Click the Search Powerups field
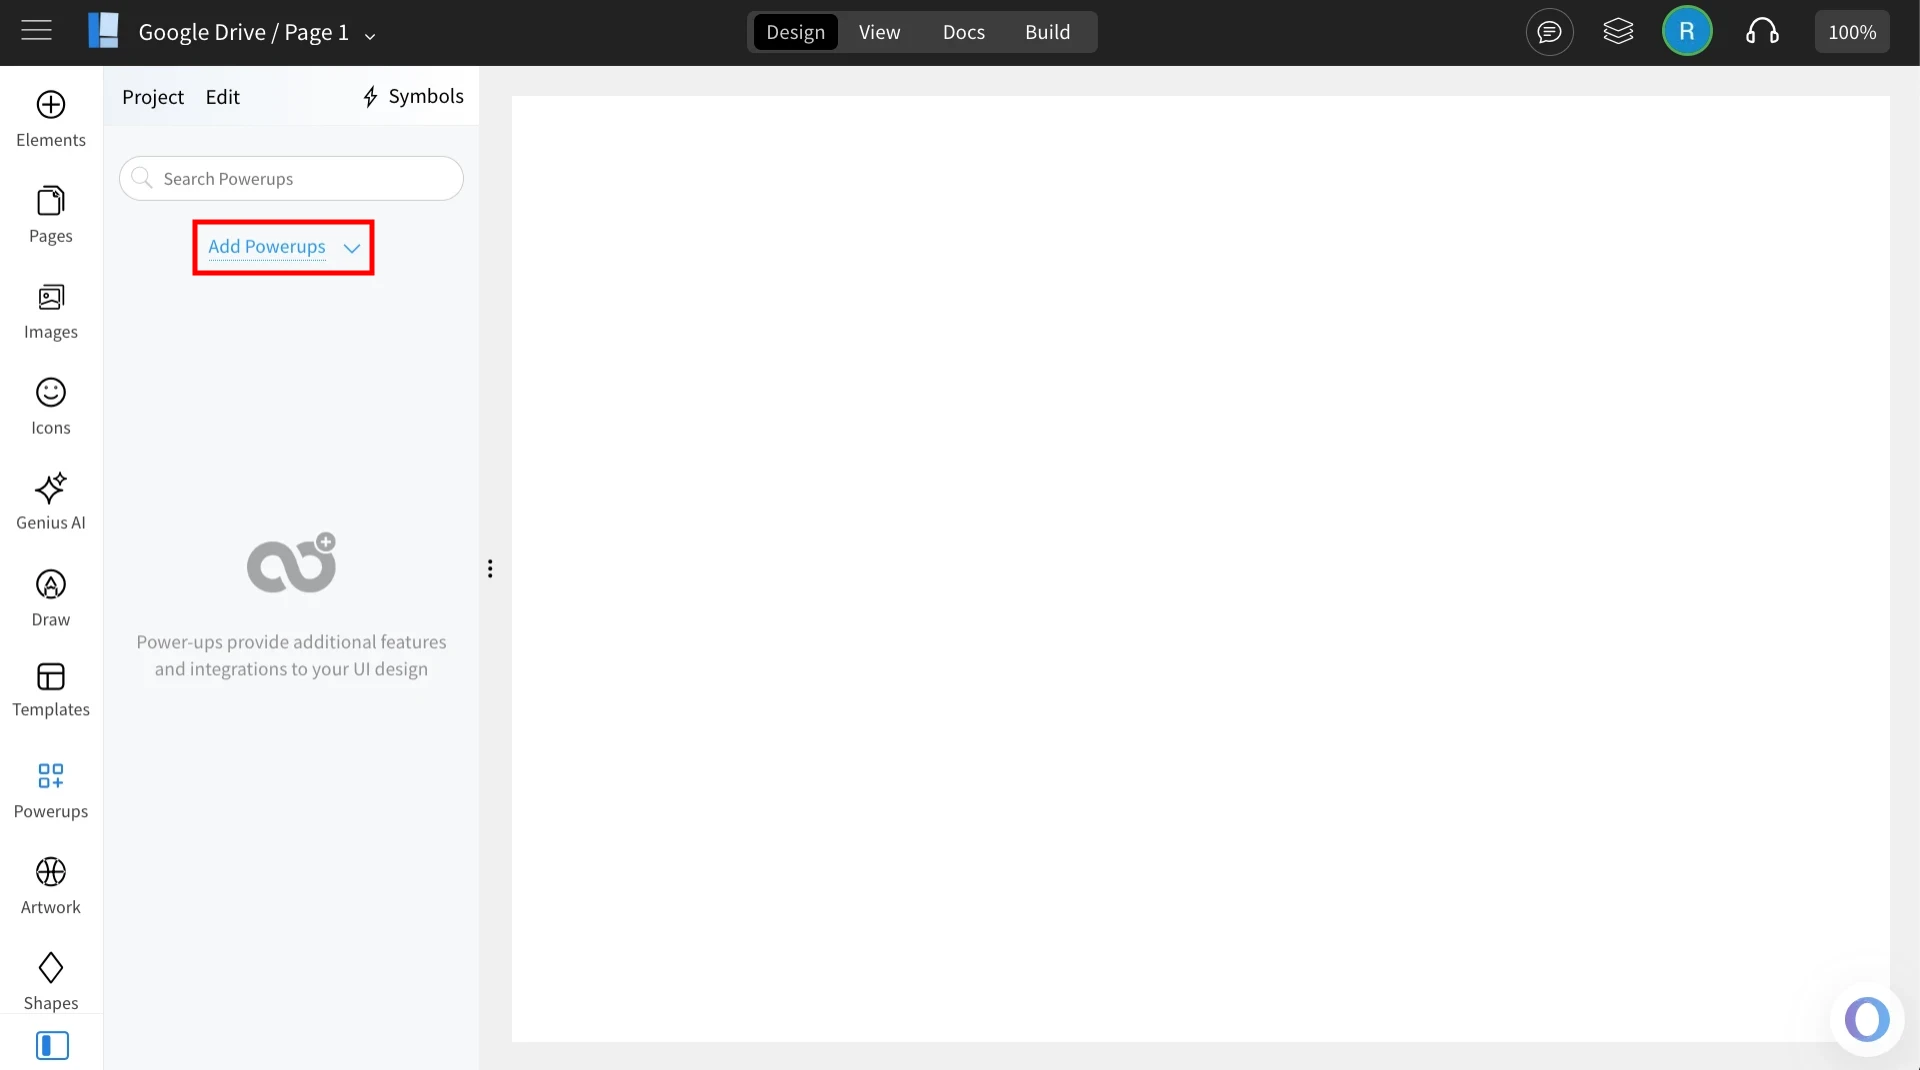 [x=291, y=178]
